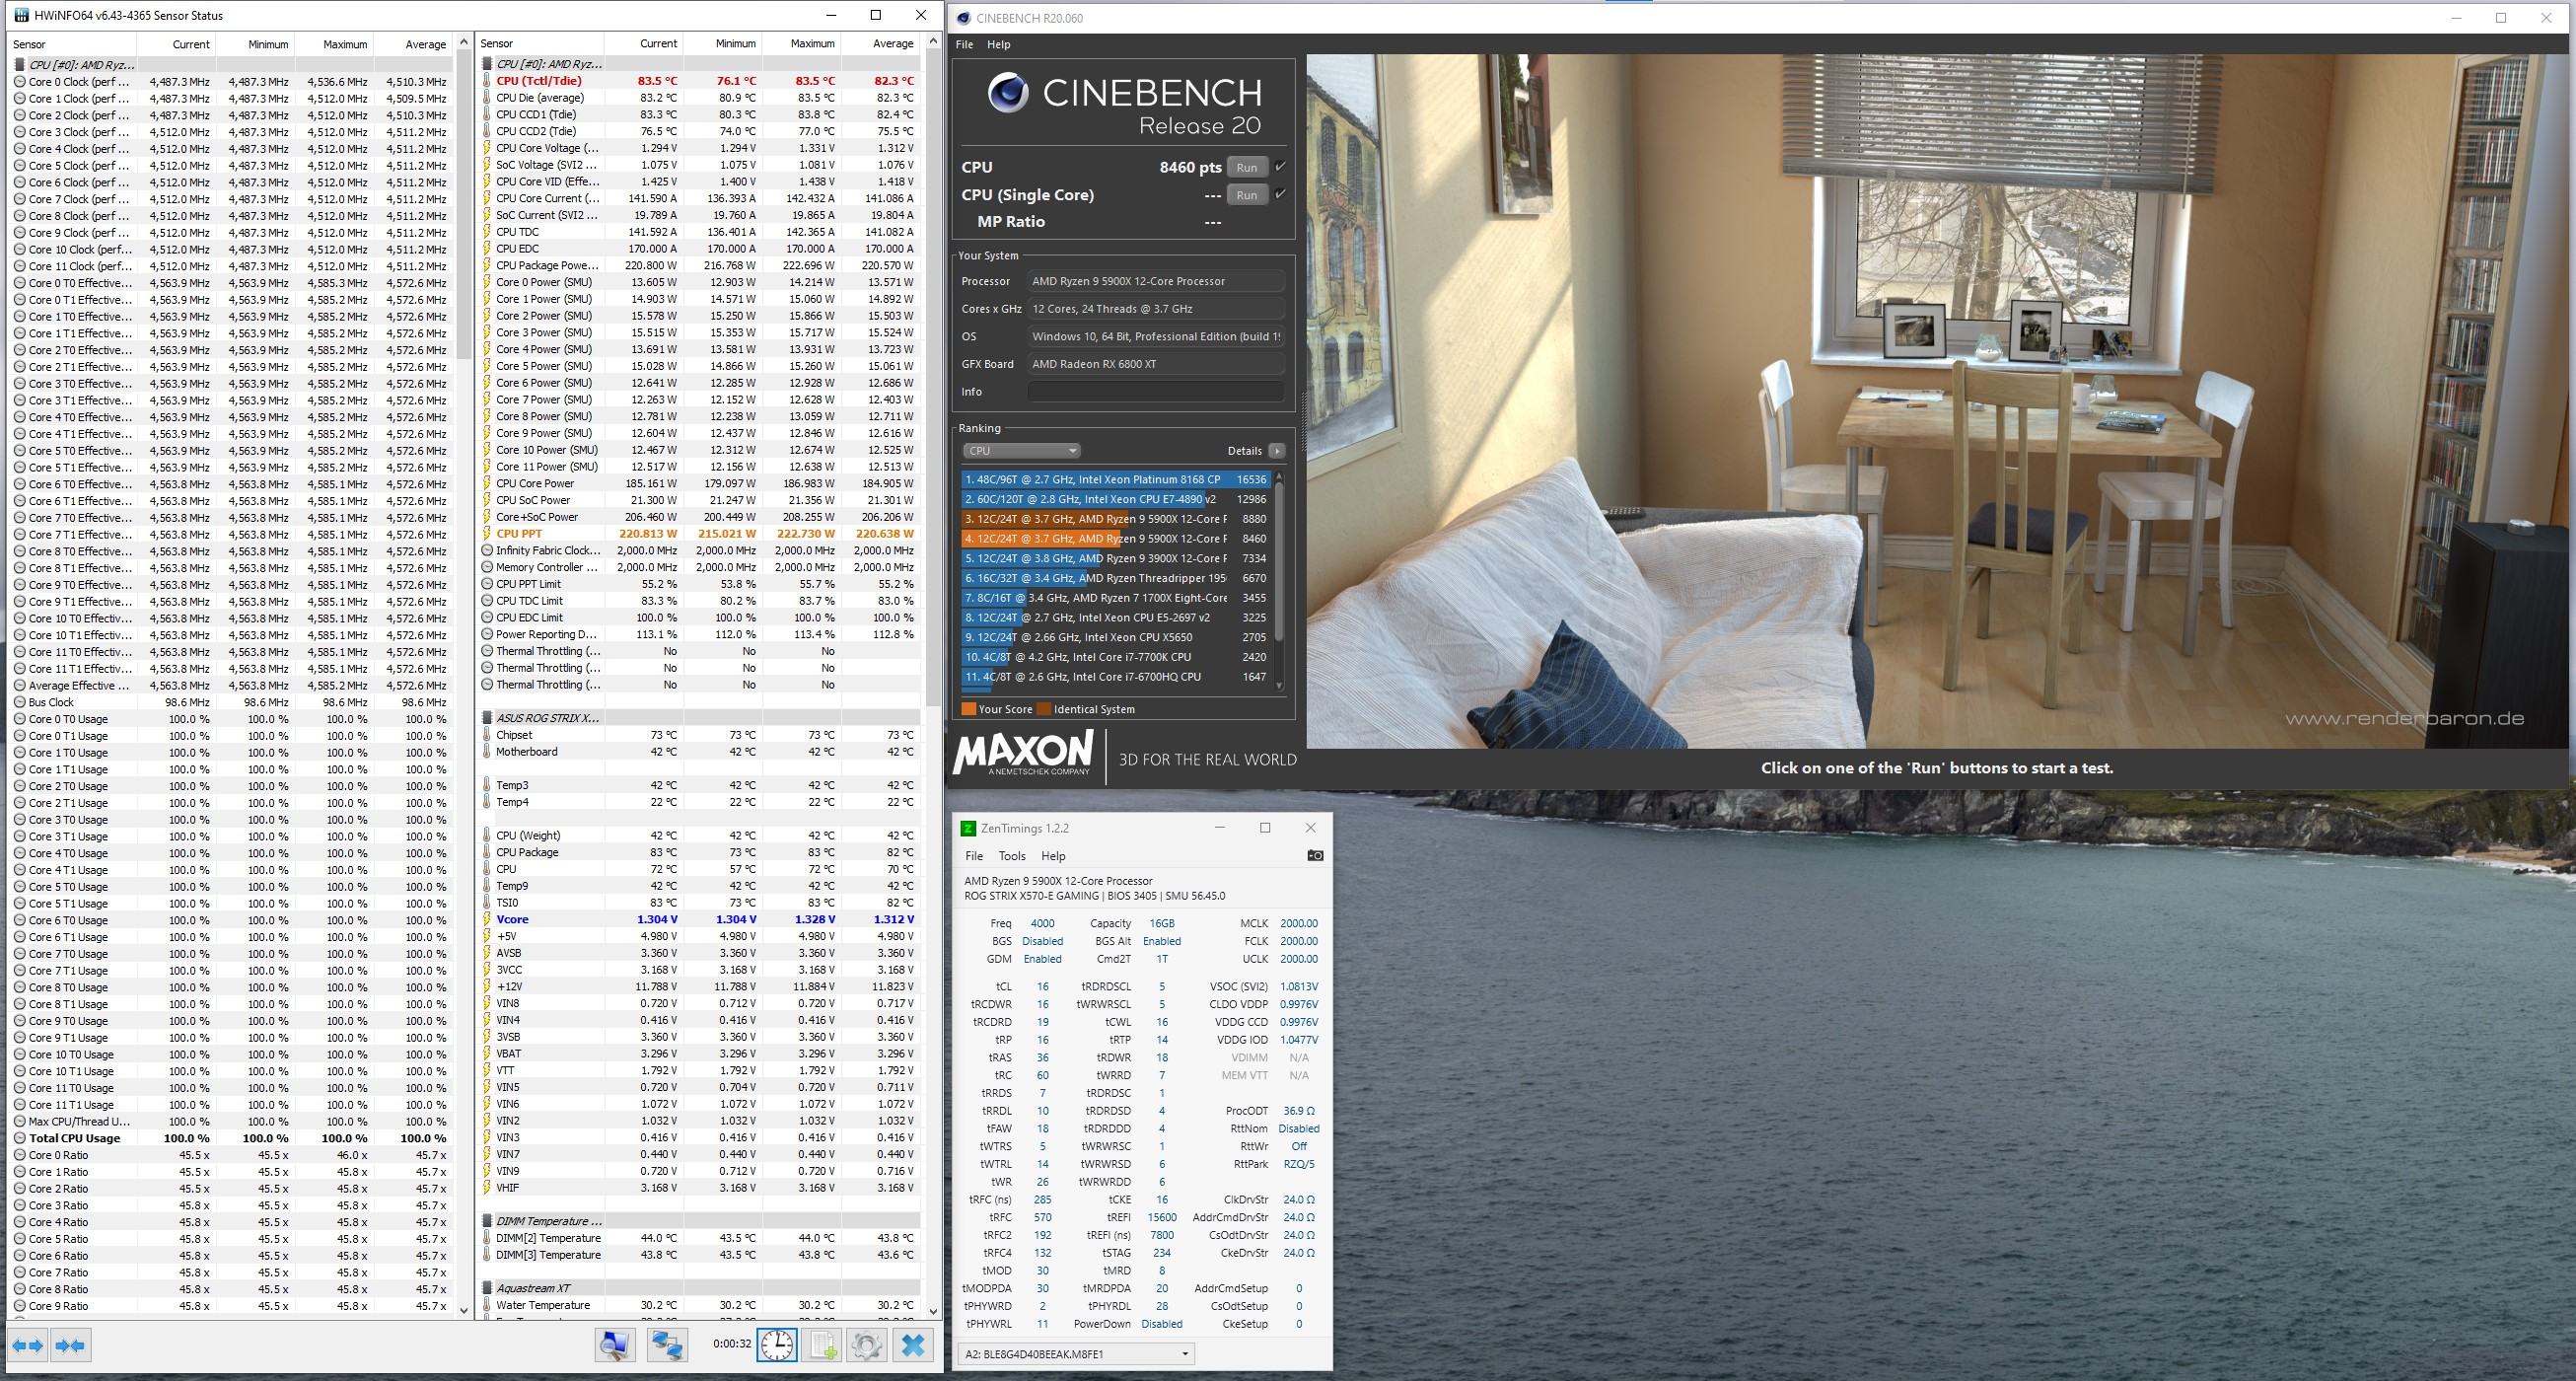The height and width of the screenshot is (1381, 2576).
Task: Select the Average Effective Clock row
Action: [x=231, y=686]
